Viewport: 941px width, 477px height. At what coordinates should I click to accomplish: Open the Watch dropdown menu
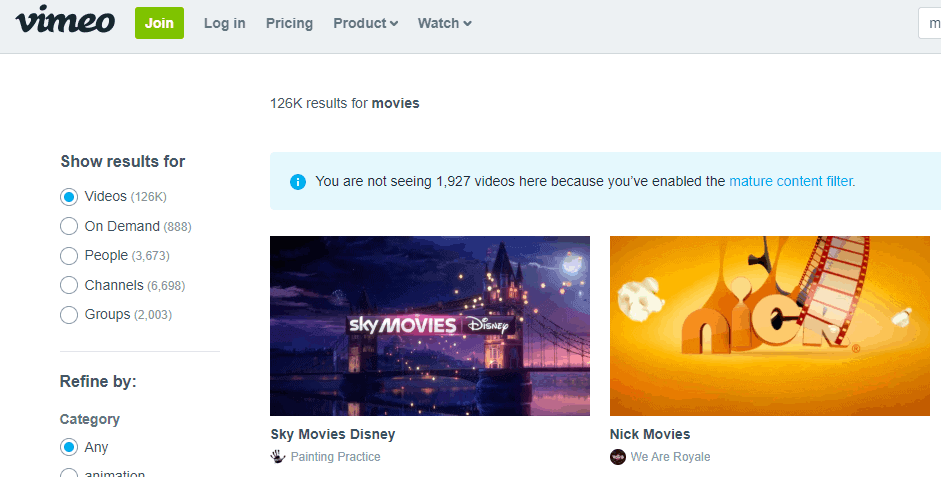[x=445, y=23]
